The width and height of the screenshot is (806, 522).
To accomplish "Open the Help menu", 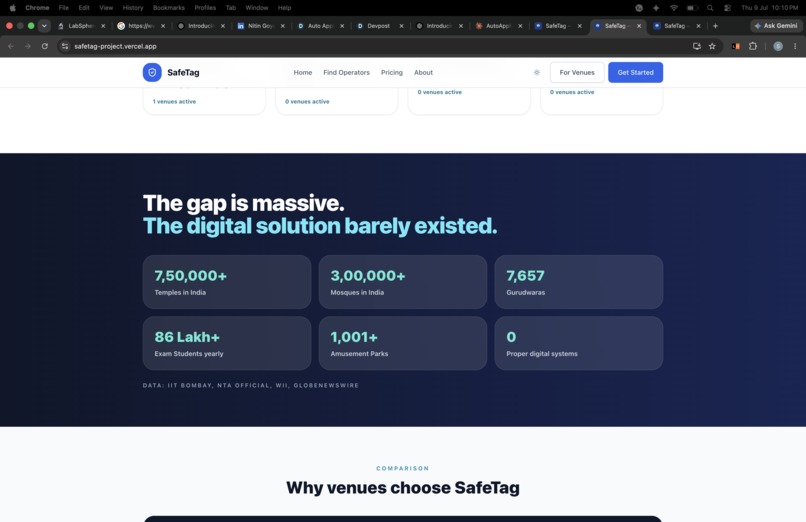I will [284, 8].
